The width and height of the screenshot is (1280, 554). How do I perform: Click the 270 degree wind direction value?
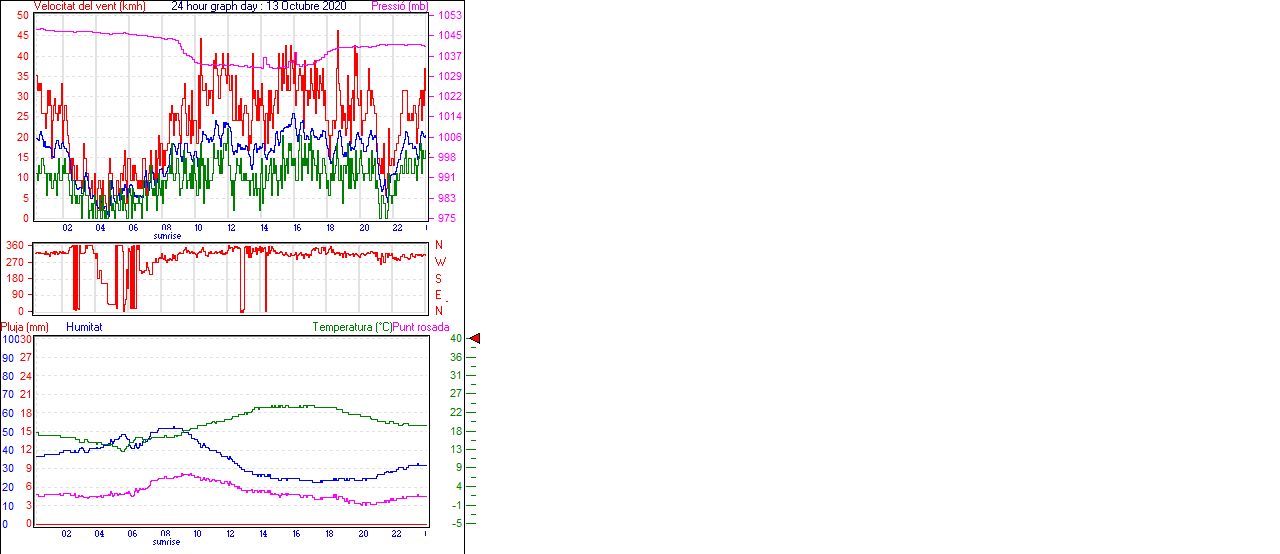pyautogui.click(x=15, y=262)
